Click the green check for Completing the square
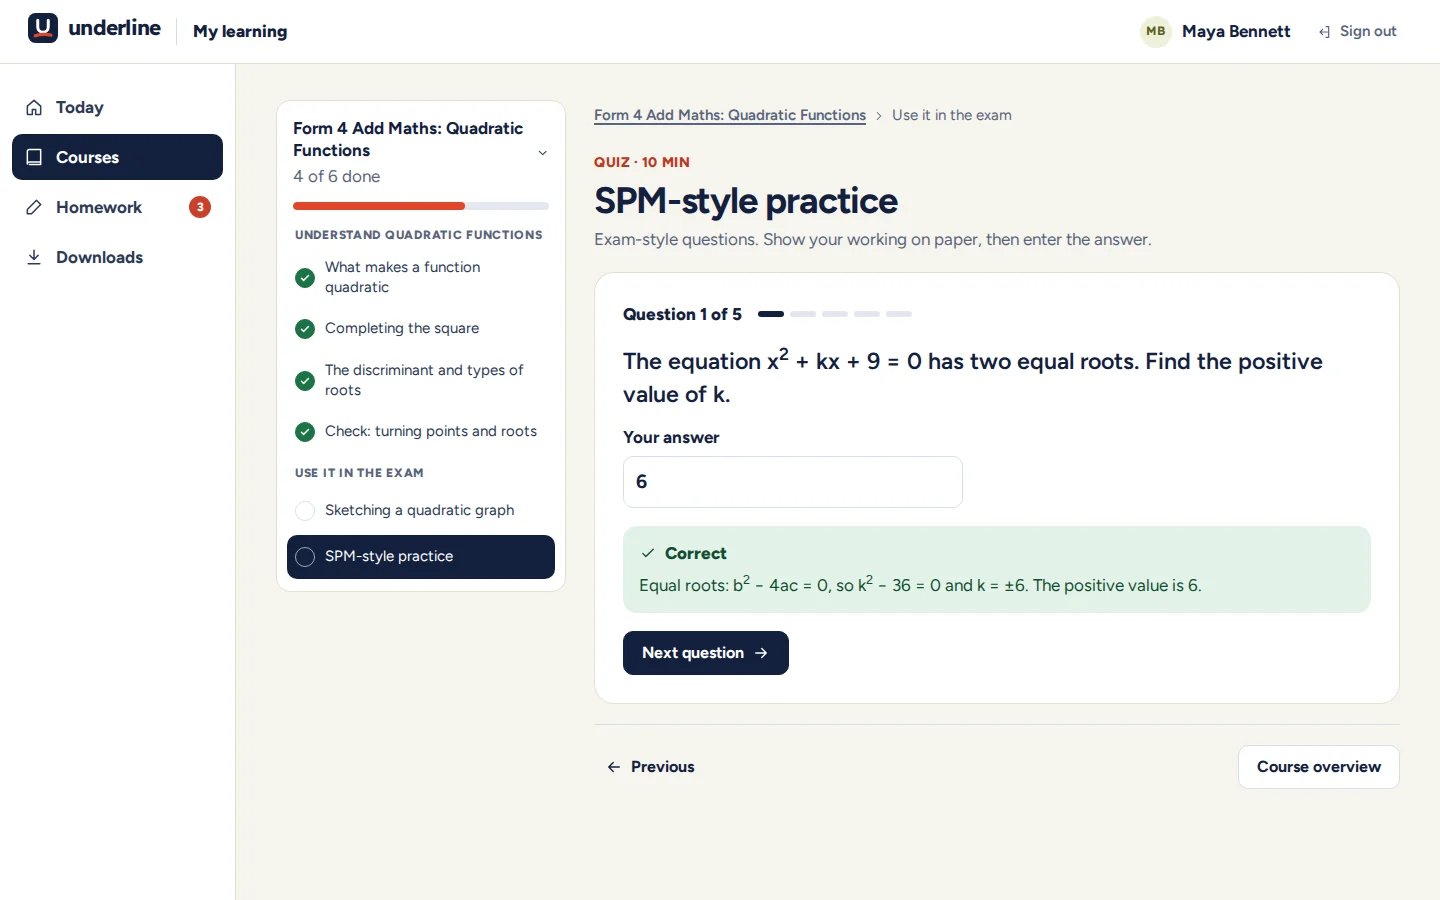Screen dimensions: 1440x900 point(305,329)
